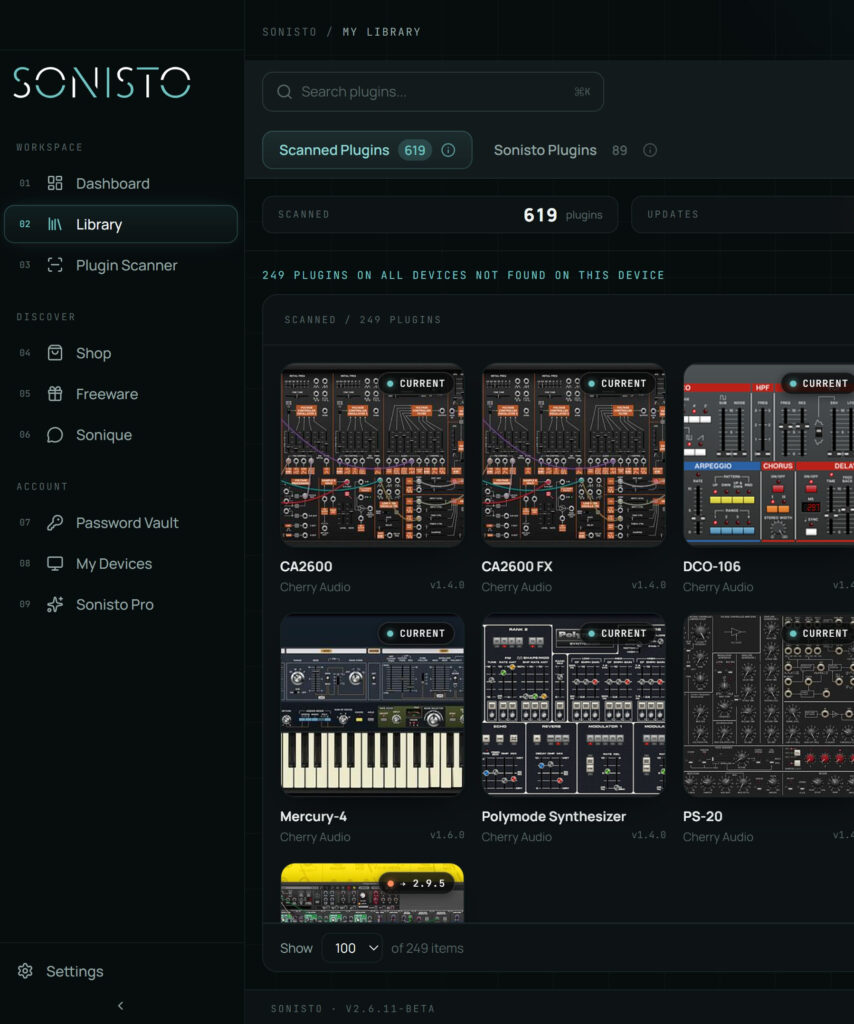The image size is (854, 1024).
Task: Click info icon beside Sonisto Plugins count
Action: click(650, 150)
